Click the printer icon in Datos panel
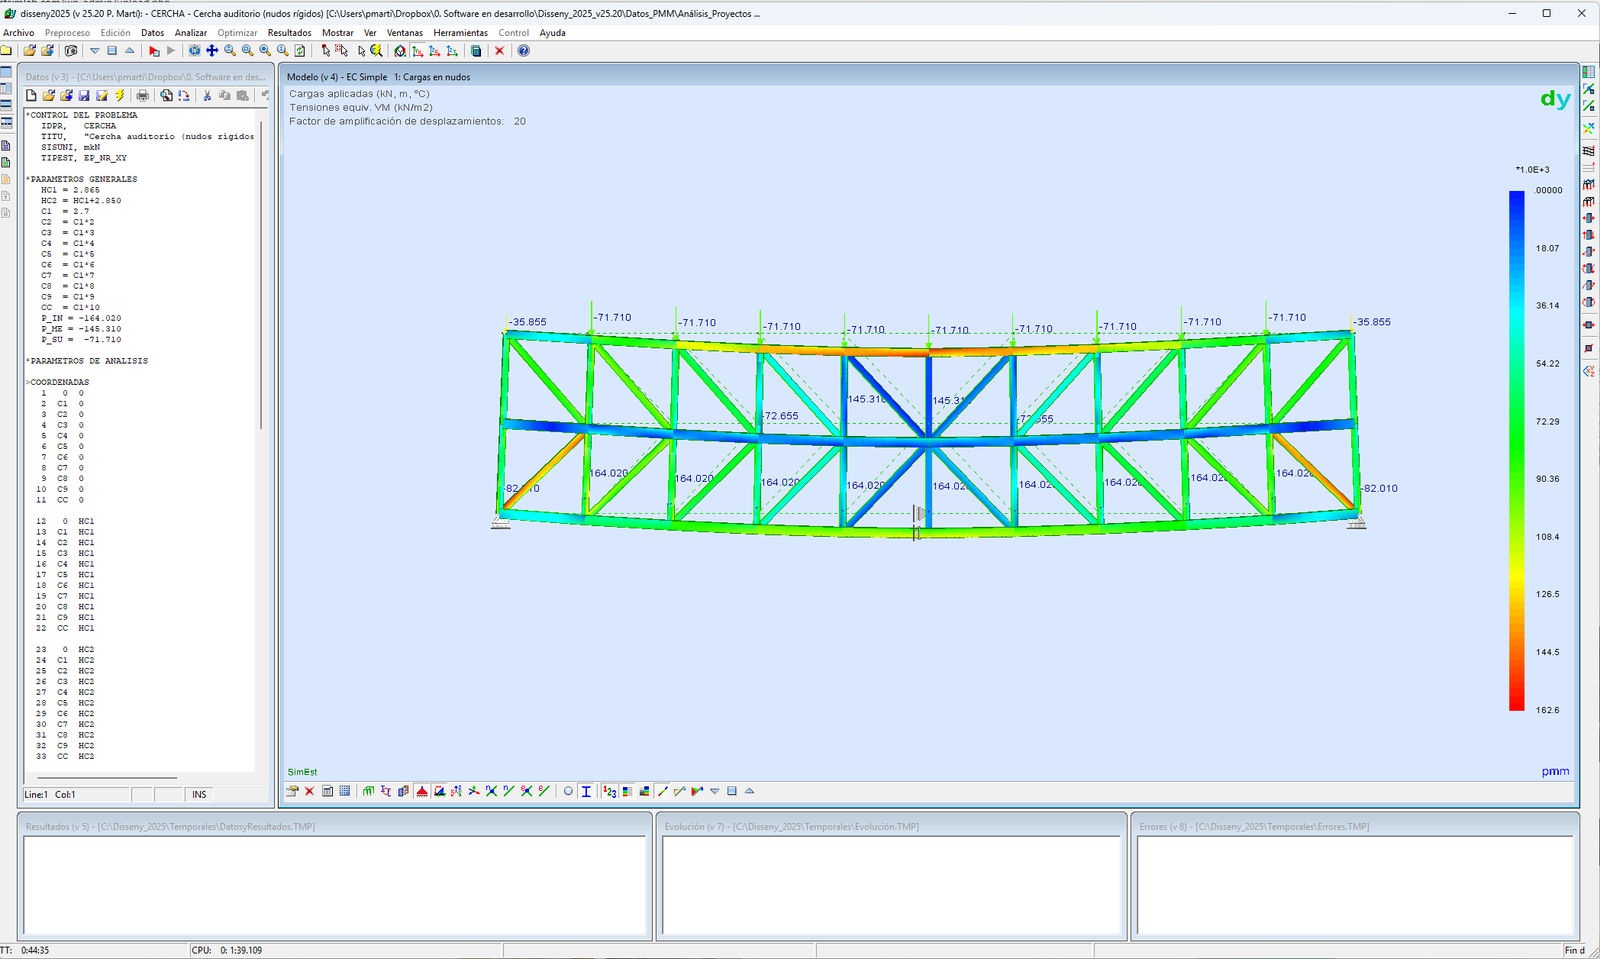 [143, 96]
